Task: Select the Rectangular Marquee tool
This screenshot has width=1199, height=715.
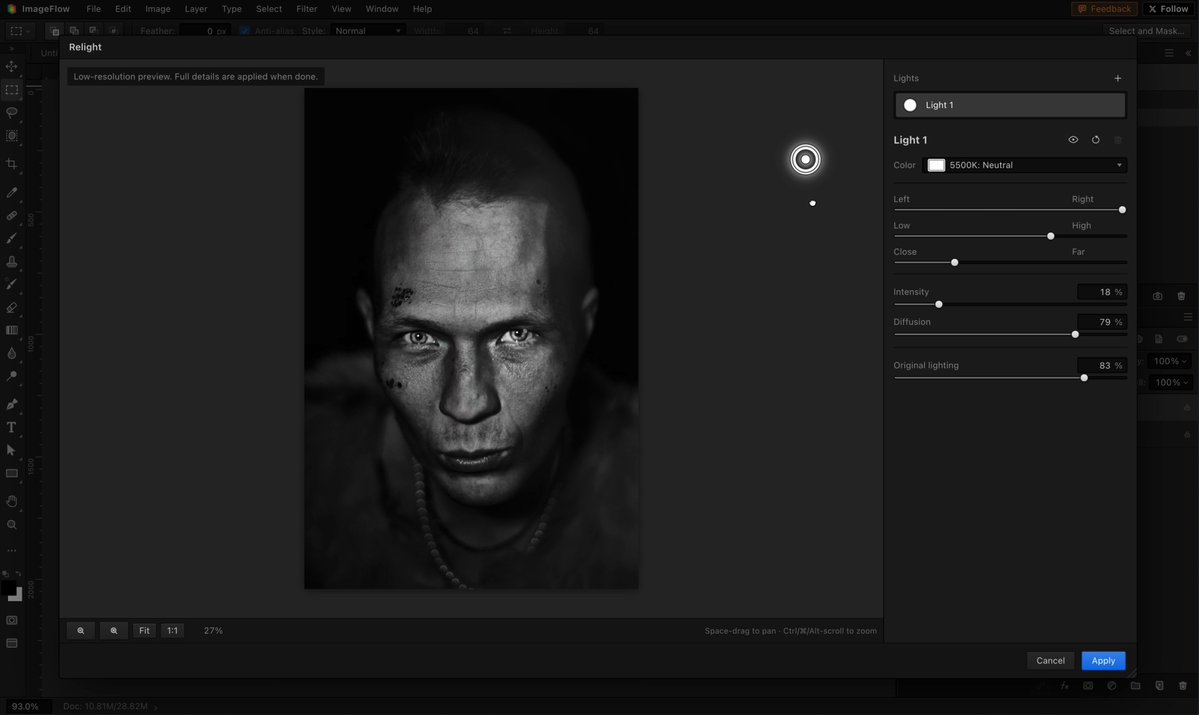Action: coord(11,89)
